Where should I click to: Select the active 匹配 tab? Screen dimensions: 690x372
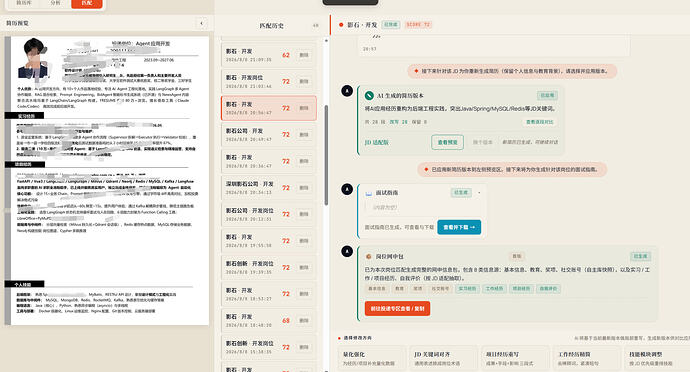(x=87, y=3)
